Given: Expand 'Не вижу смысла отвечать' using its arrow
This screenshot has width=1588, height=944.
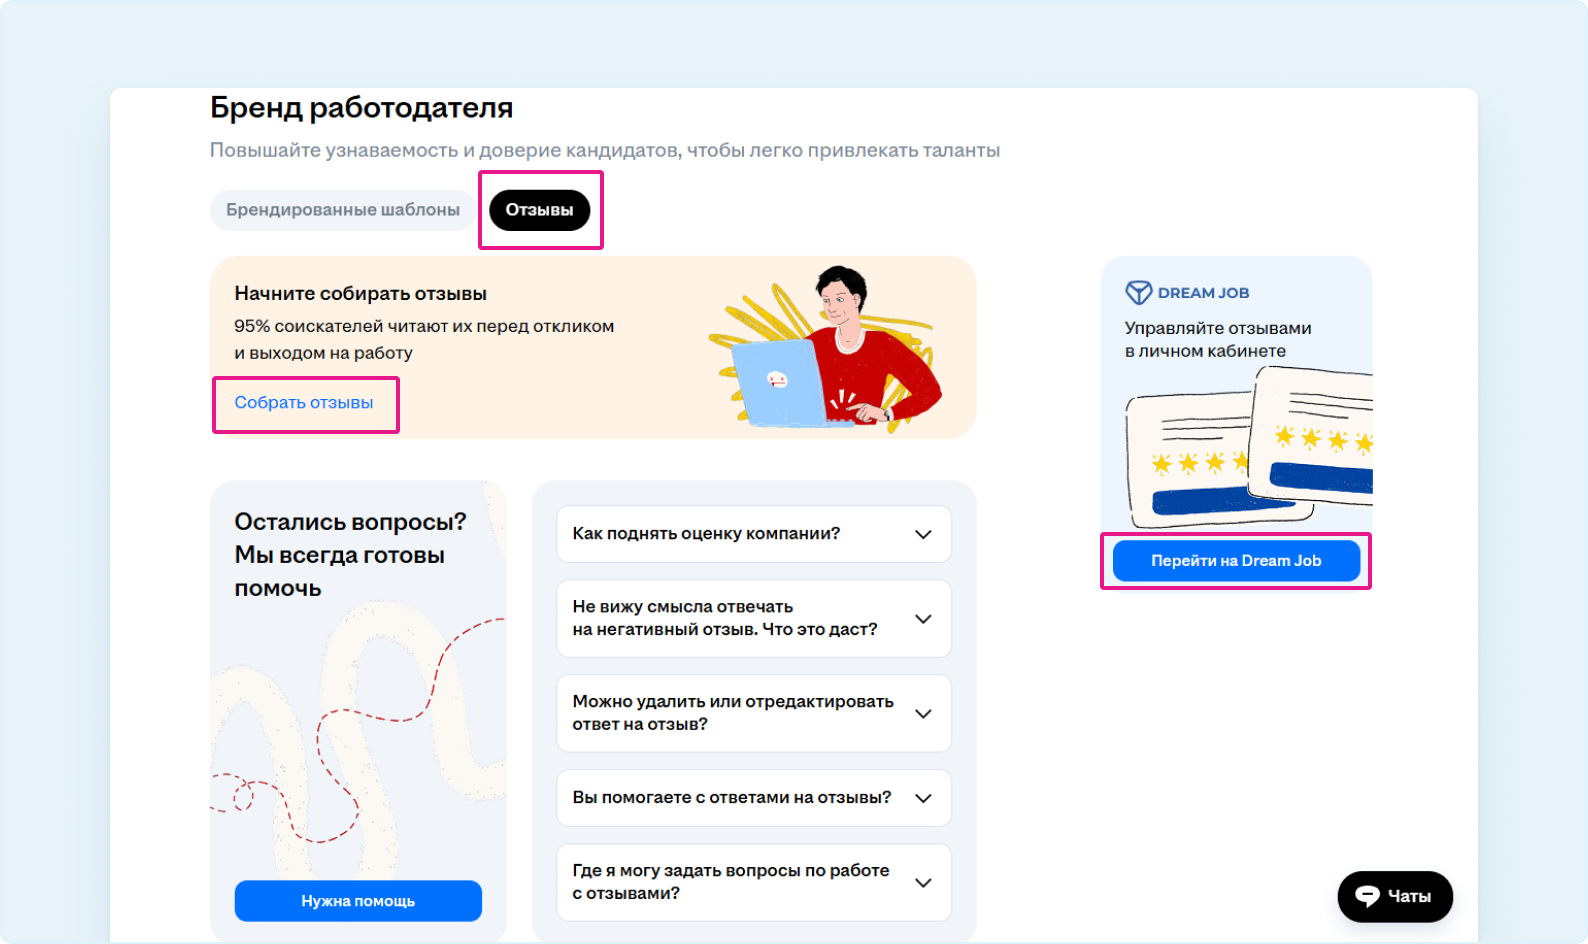Looking at the screenshot, I should [923, 619].
